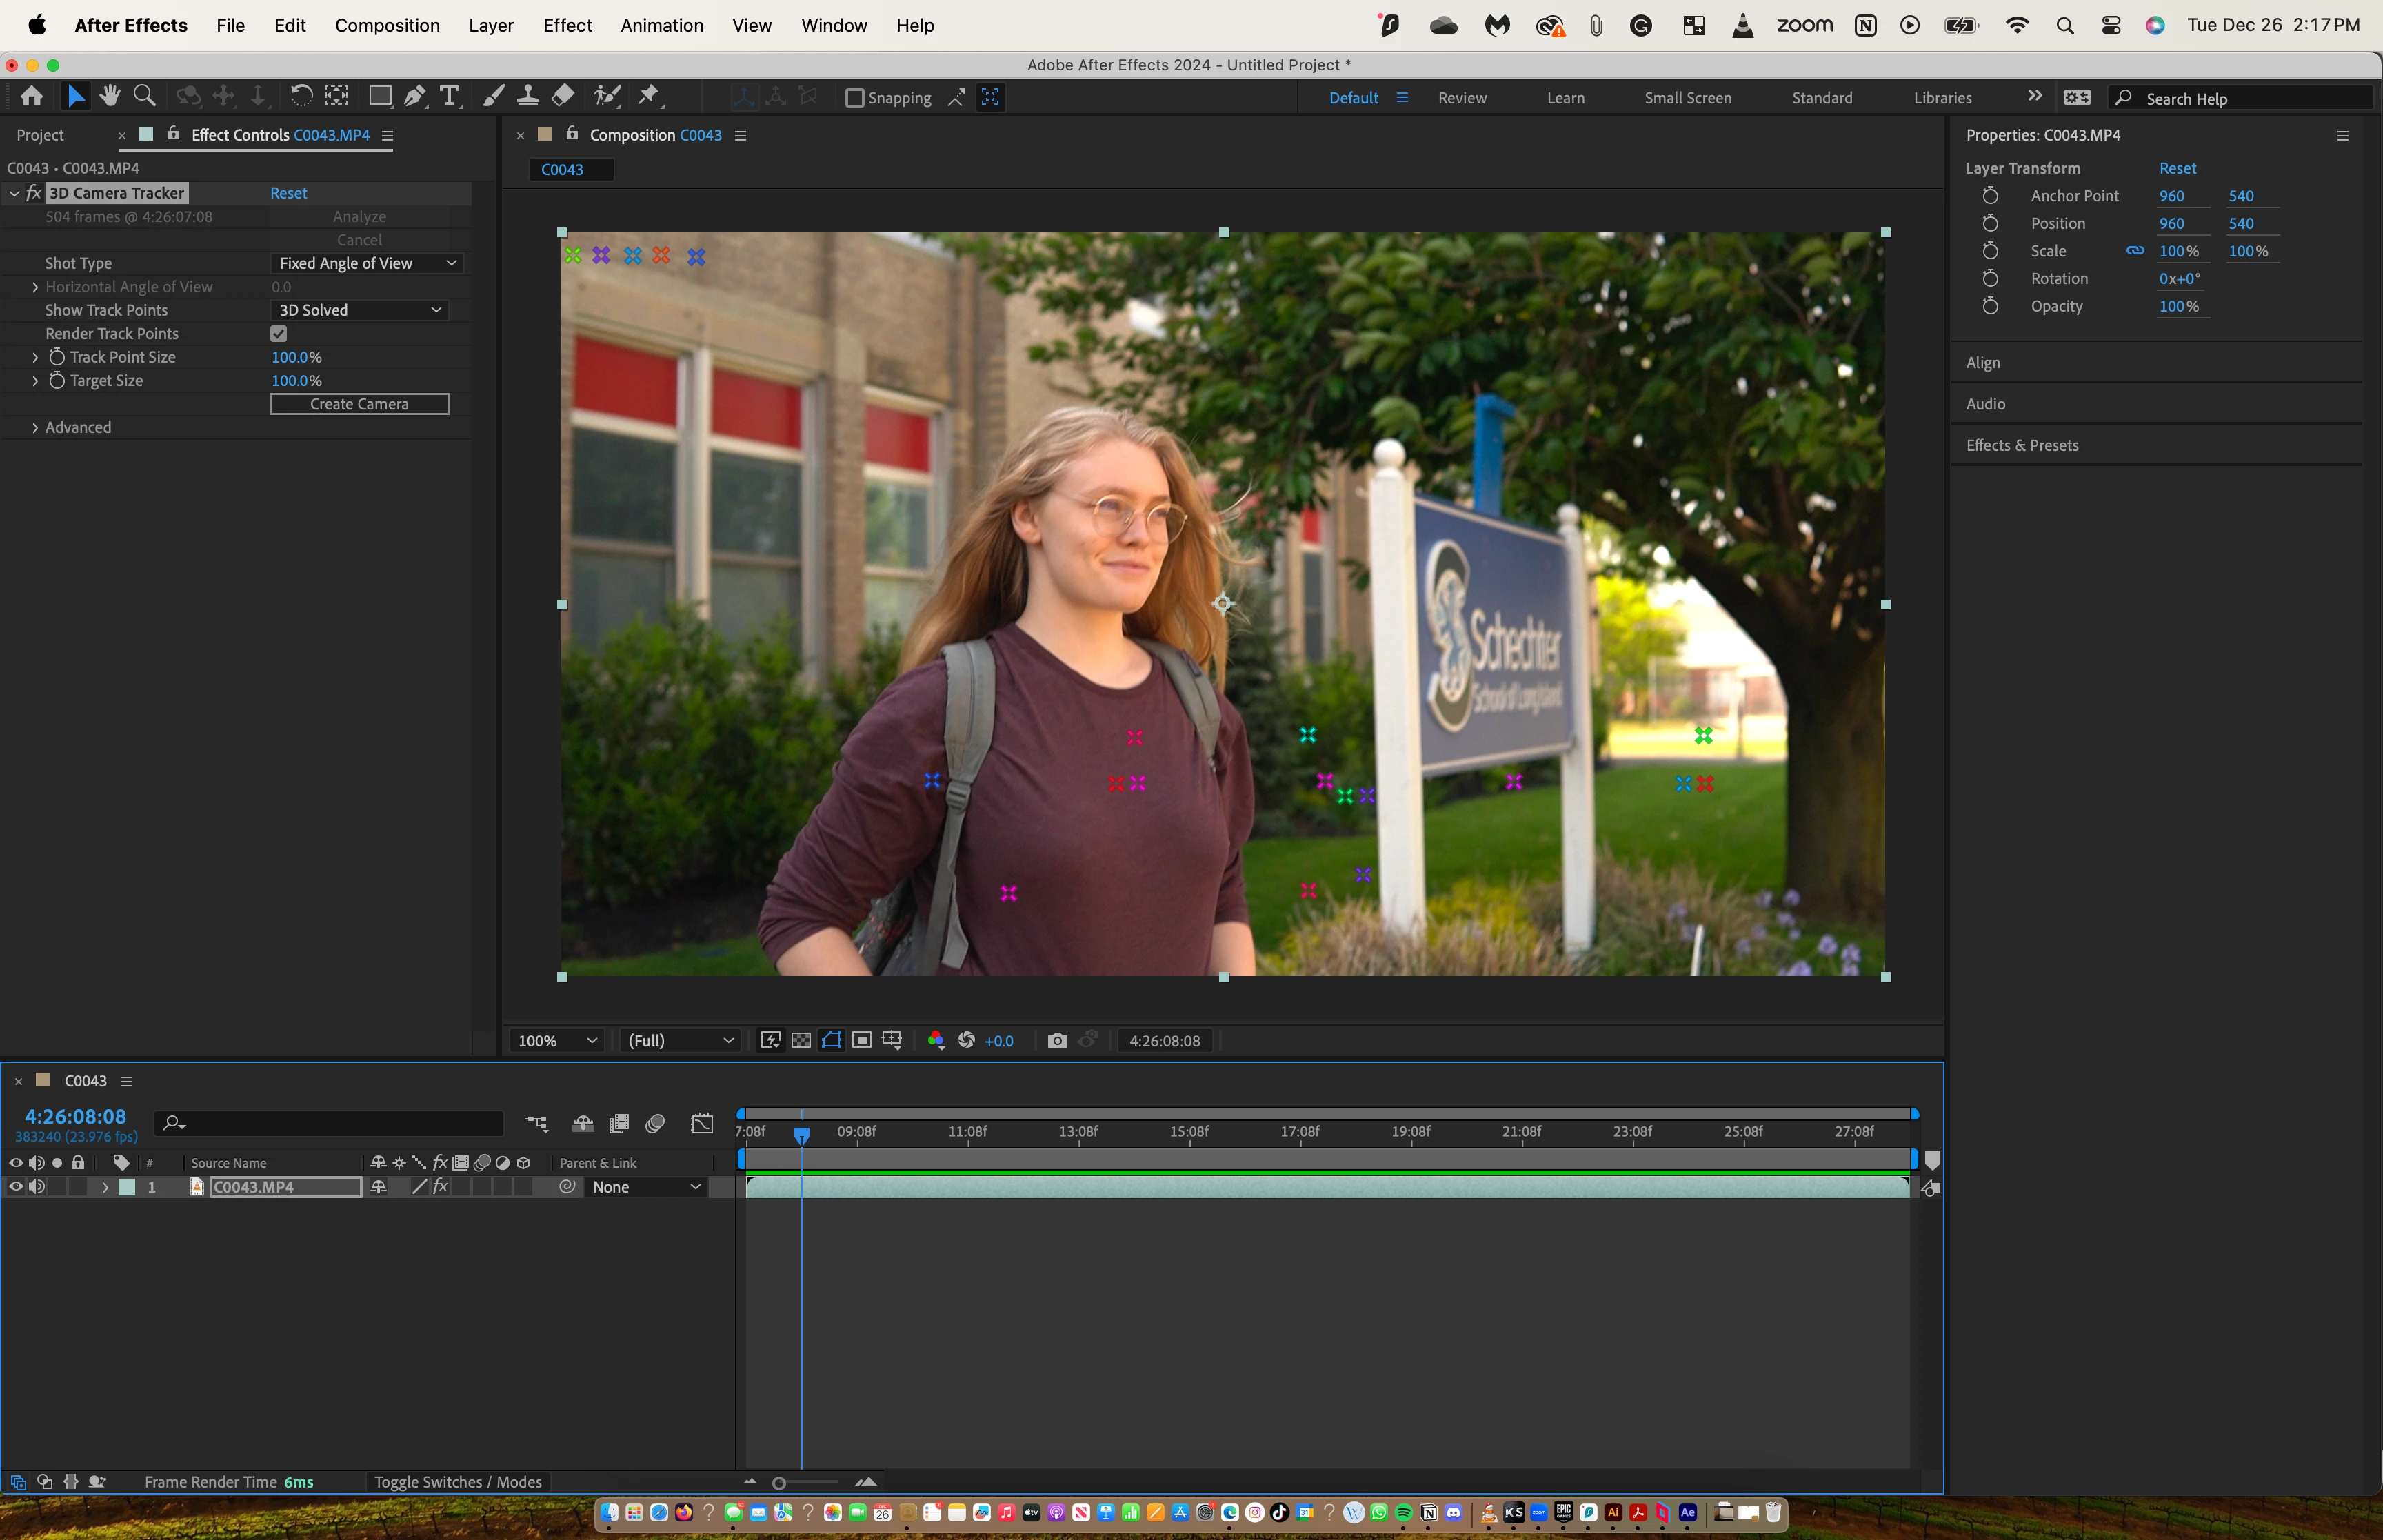Select the Pen tool in toolbar
Image resolution: width=2383 pixels, height=1540 pixels.
tap(414, 96)
